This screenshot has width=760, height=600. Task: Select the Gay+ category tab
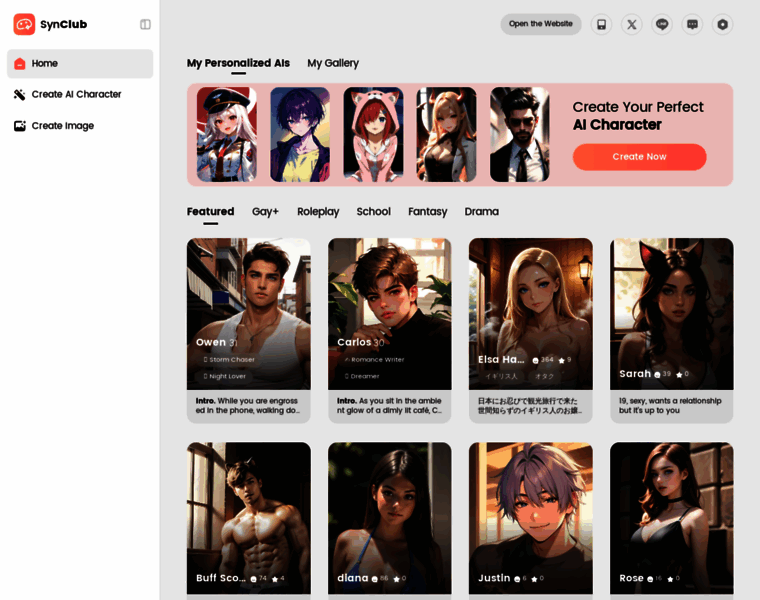tap(265, 212)
